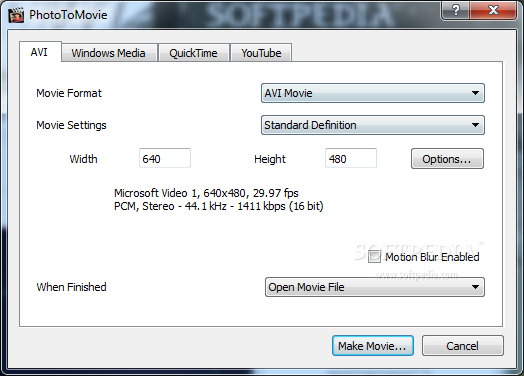Open the Options... button
This screenshot has width=524, height=376.
point(447,159)
